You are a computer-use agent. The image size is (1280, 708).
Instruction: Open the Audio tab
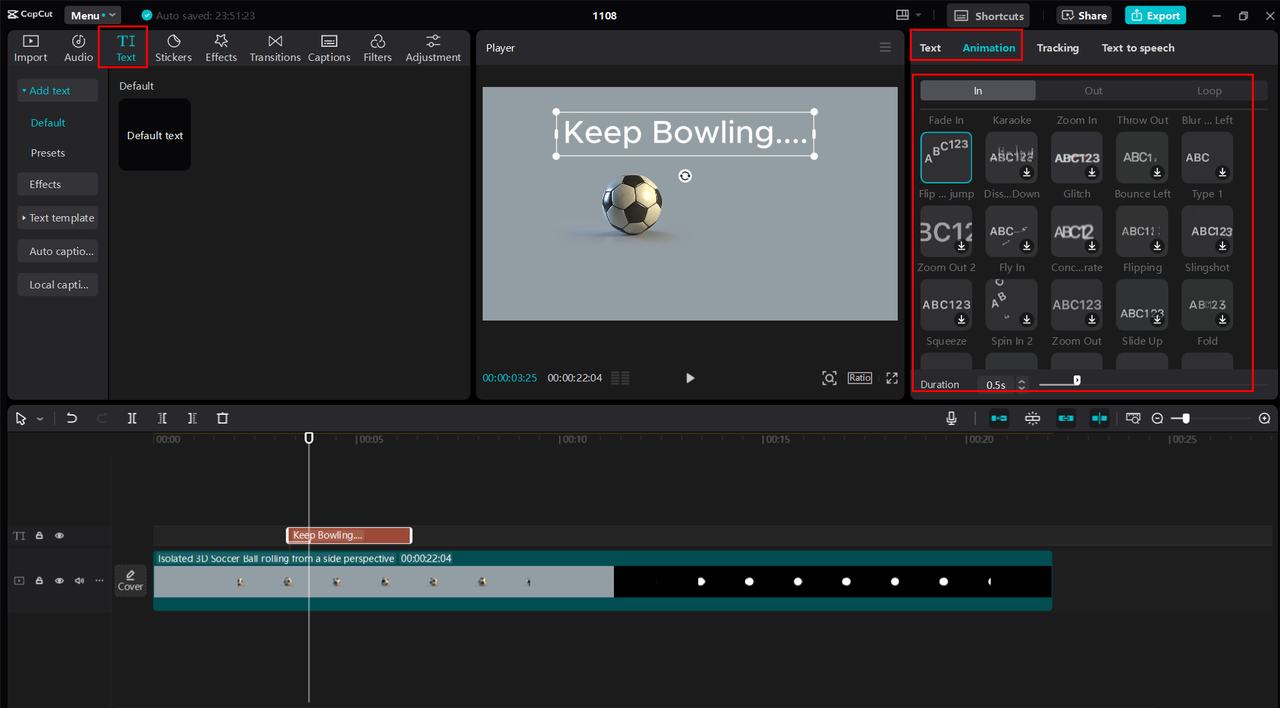78,48
